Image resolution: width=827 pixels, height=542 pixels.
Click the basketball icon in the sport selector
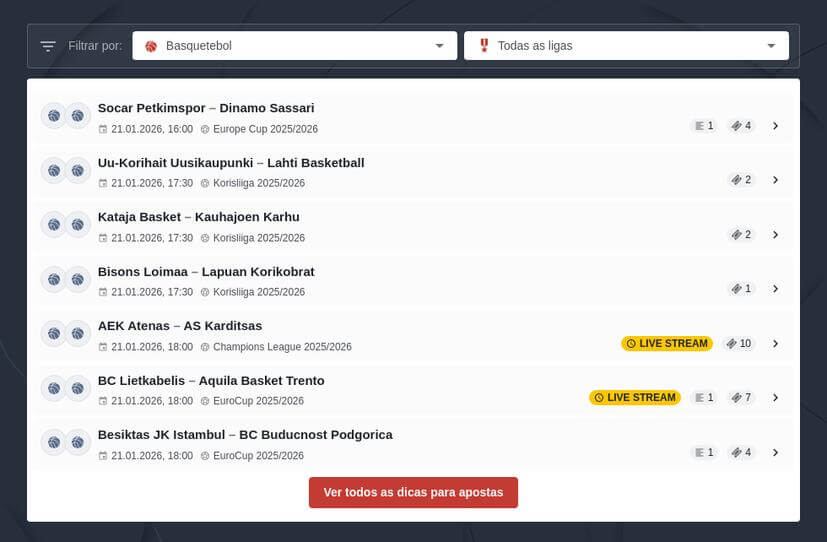[151, 46]
